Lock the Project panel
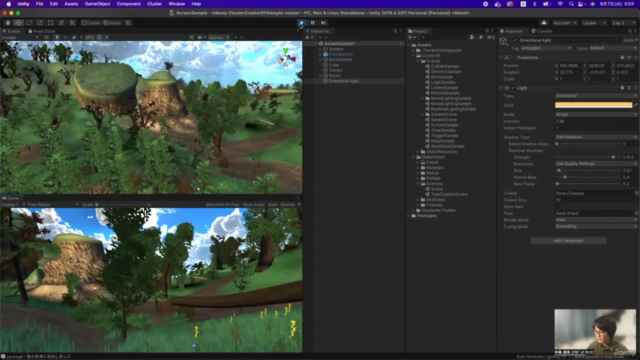The width and height of the screenshot is (640, 360). pyautogui.click(x=487, y=31)
